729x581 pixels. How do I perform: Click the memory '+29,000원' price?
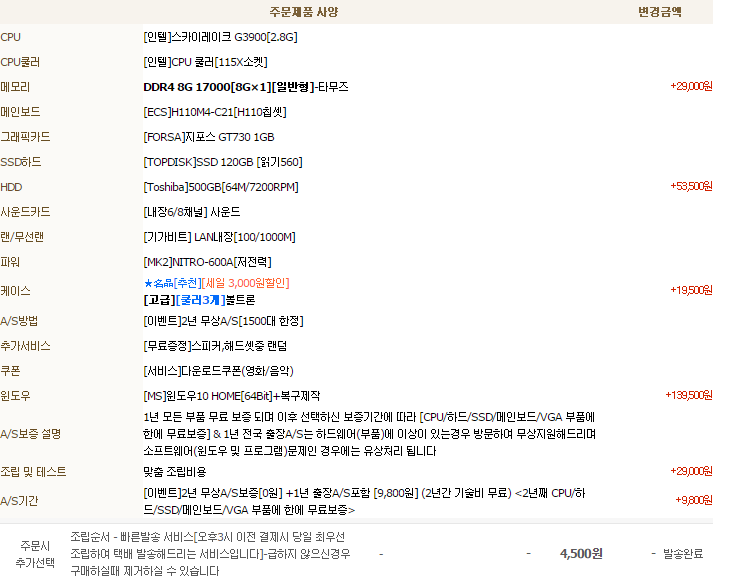(x=691, y=86)
